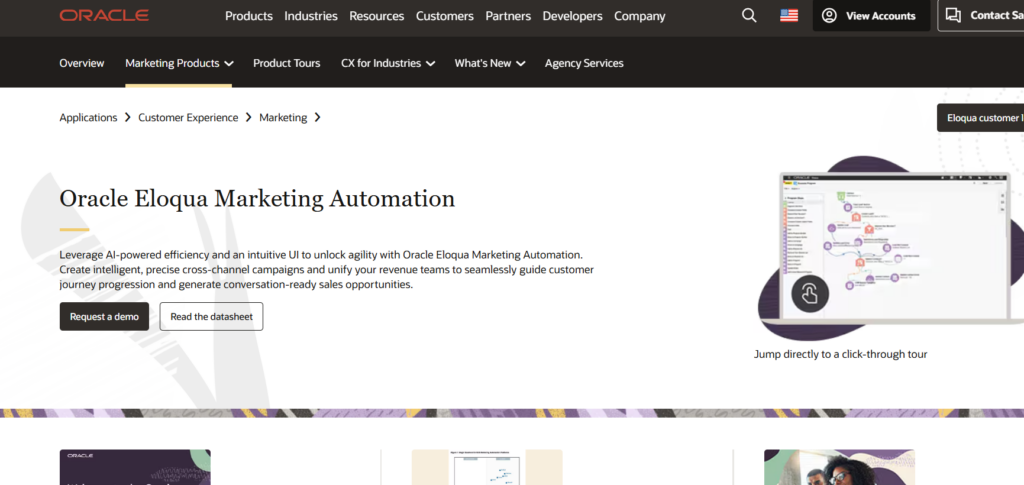
Task: Click the Request a demo button
Action: [104, 317]
